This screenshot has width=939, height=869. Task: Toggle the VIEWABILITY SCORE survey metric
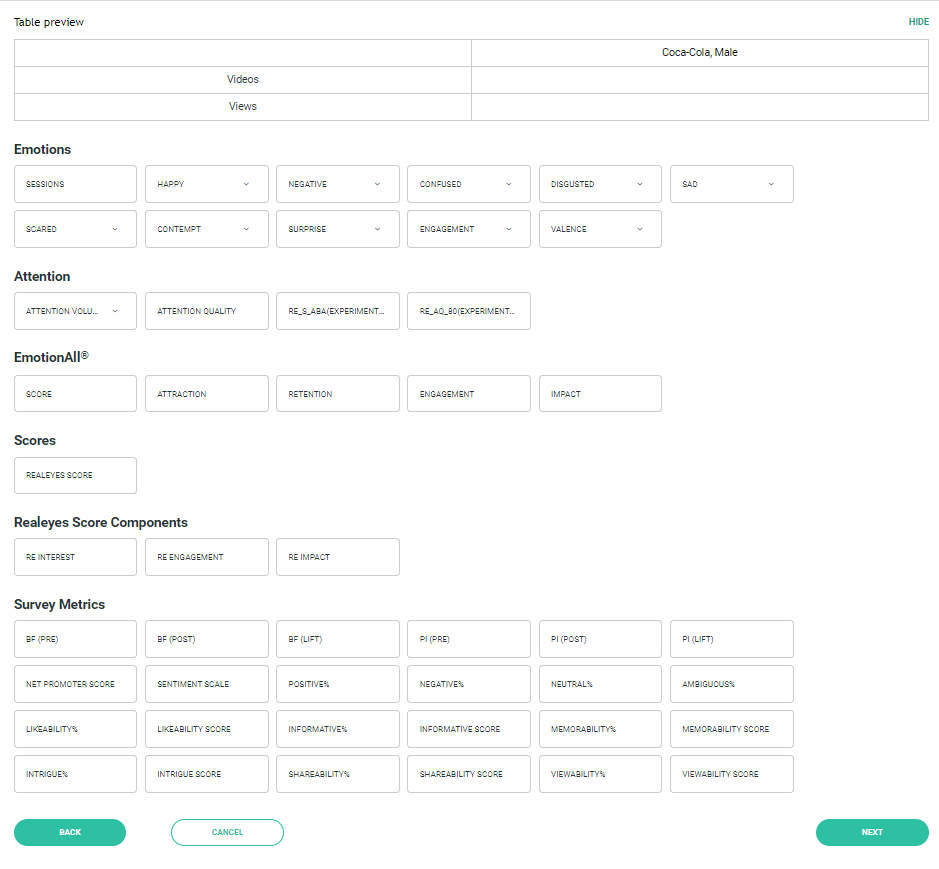(x=732, y=774)
